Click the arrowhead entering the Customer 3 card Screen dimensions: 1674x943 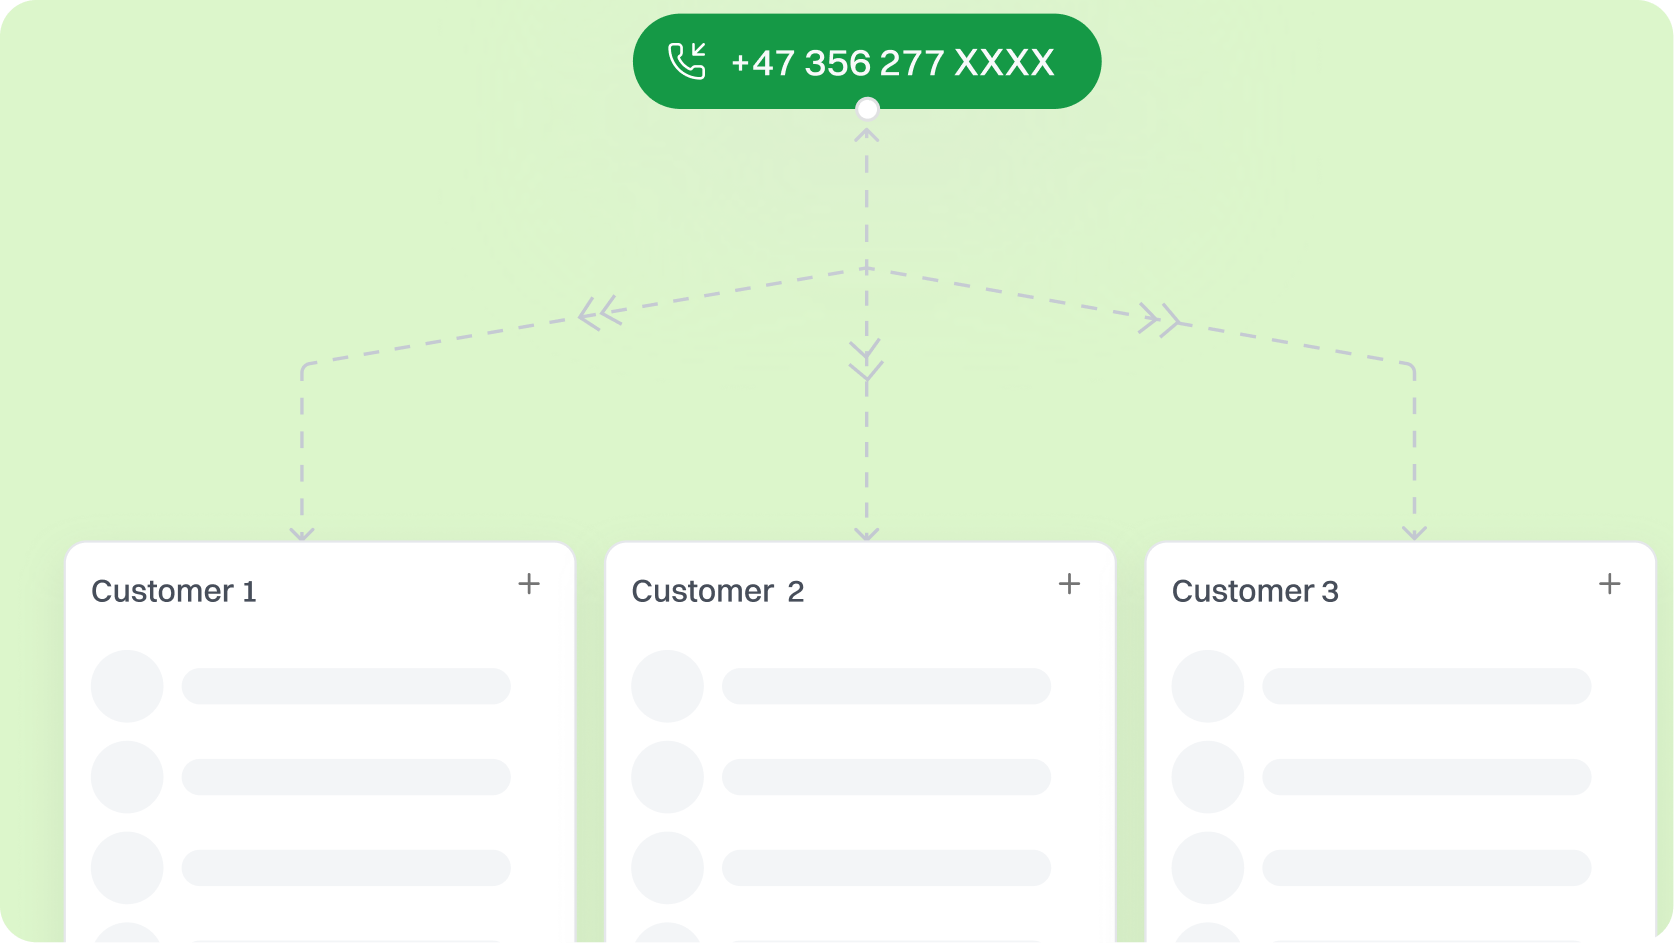click(x=1414, y=533)
